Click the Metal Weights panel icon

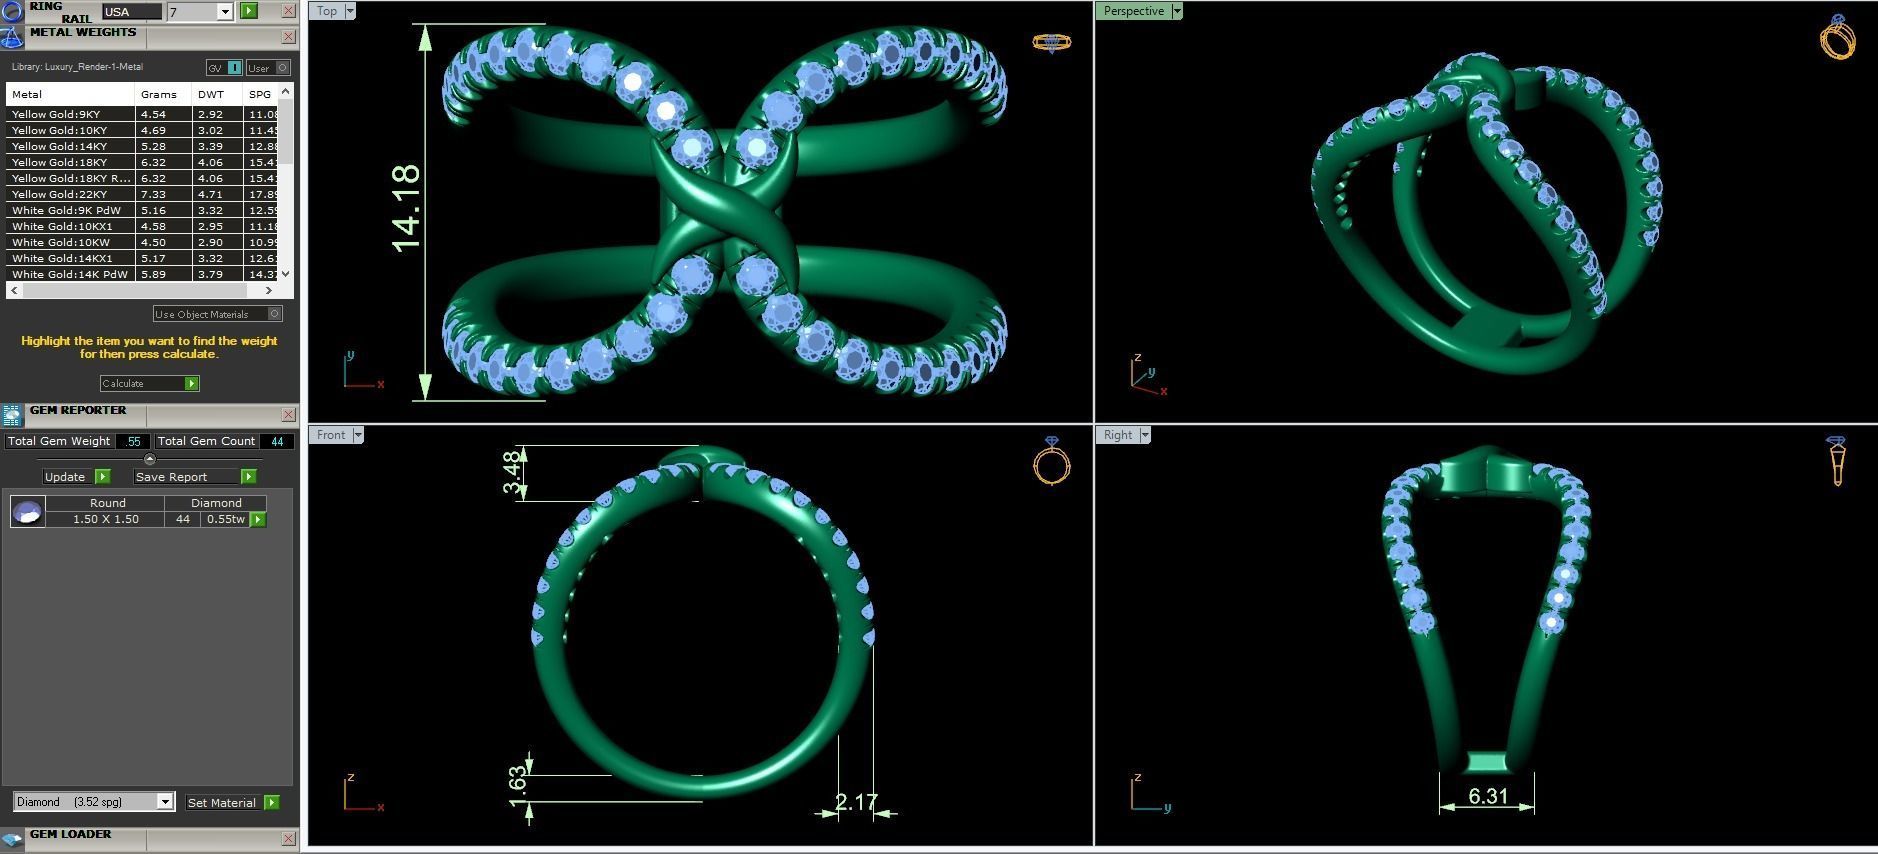11,37
